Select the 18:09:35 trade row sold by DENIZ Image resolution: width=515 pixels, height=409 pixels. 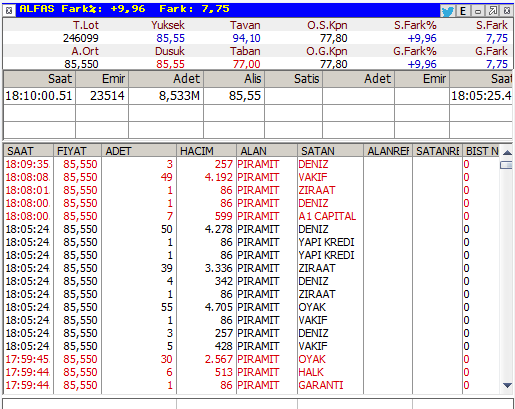coord(252,164)
